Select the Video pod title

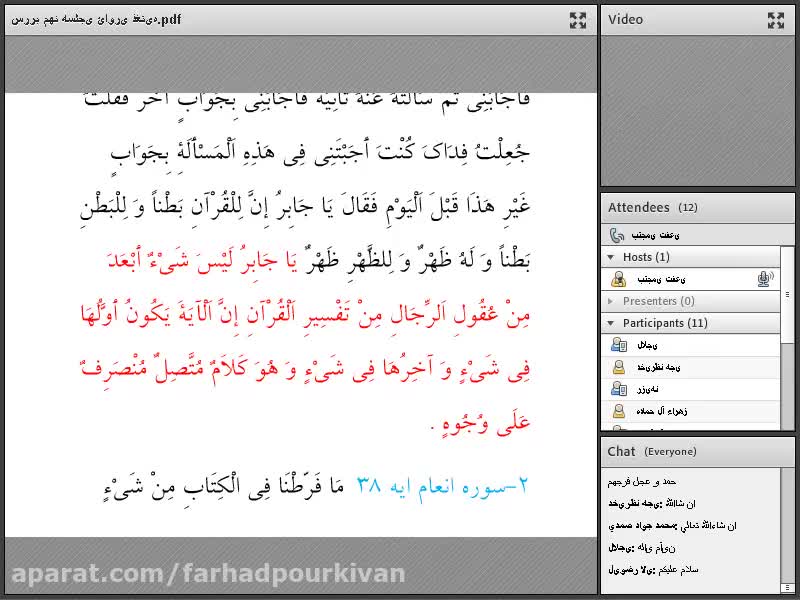pyautogui.click(x=625, y=19)
